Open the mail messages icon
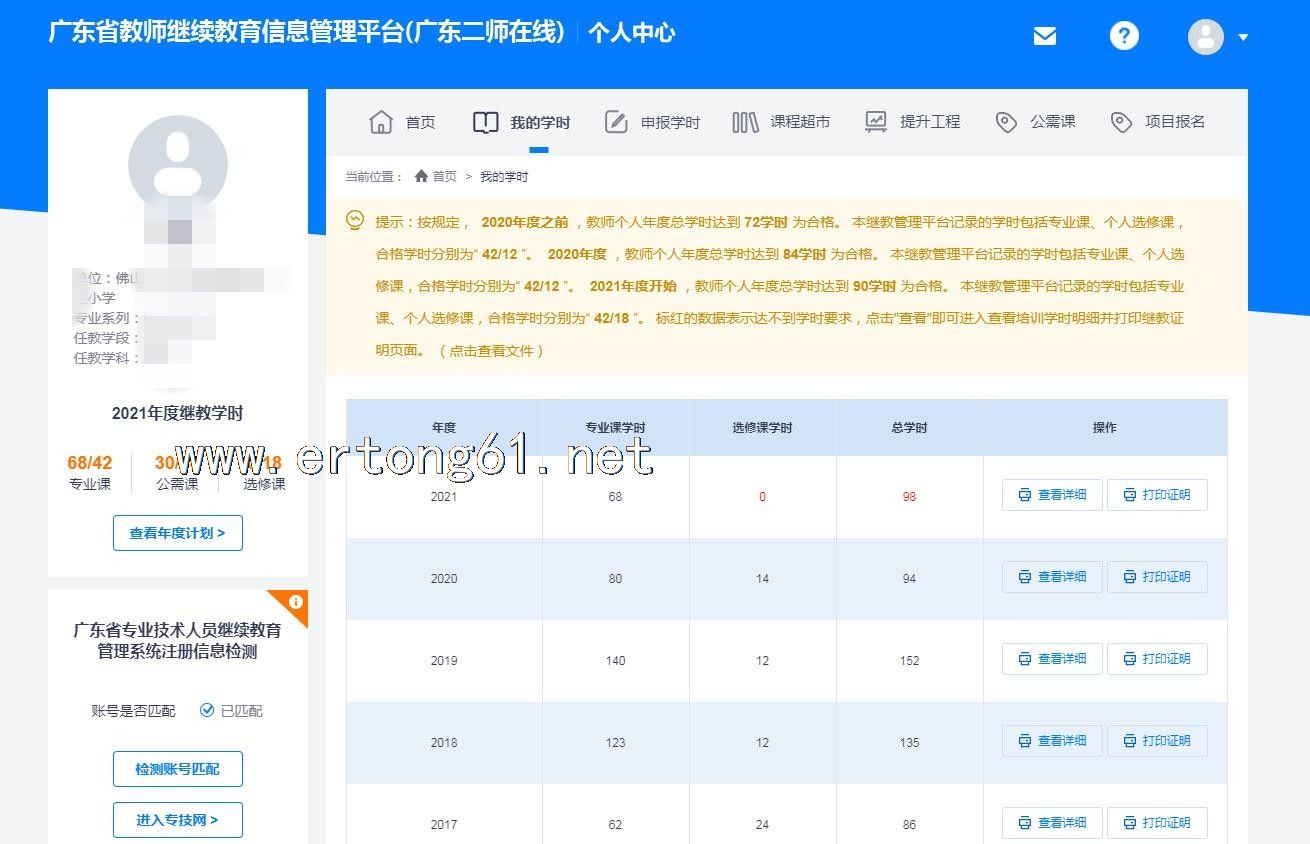Viewport: 1310px width, 844px height. click(x=1044, y=36)
